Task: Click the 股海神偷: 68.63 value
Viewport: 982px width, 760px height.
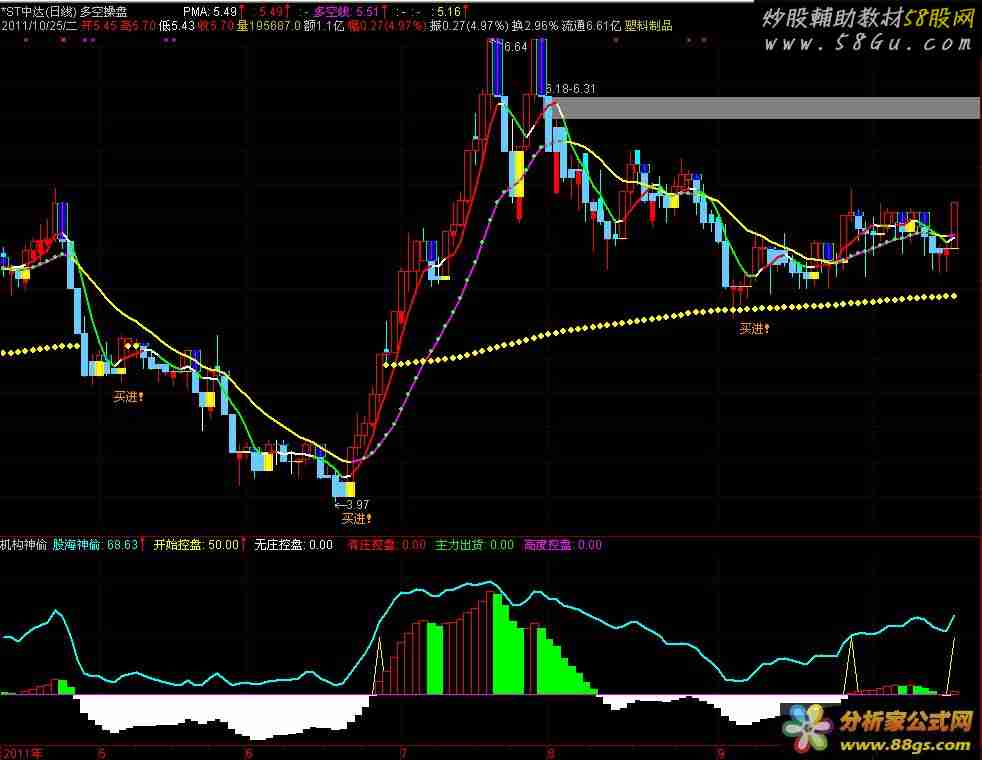Action: tap(95, 545)
